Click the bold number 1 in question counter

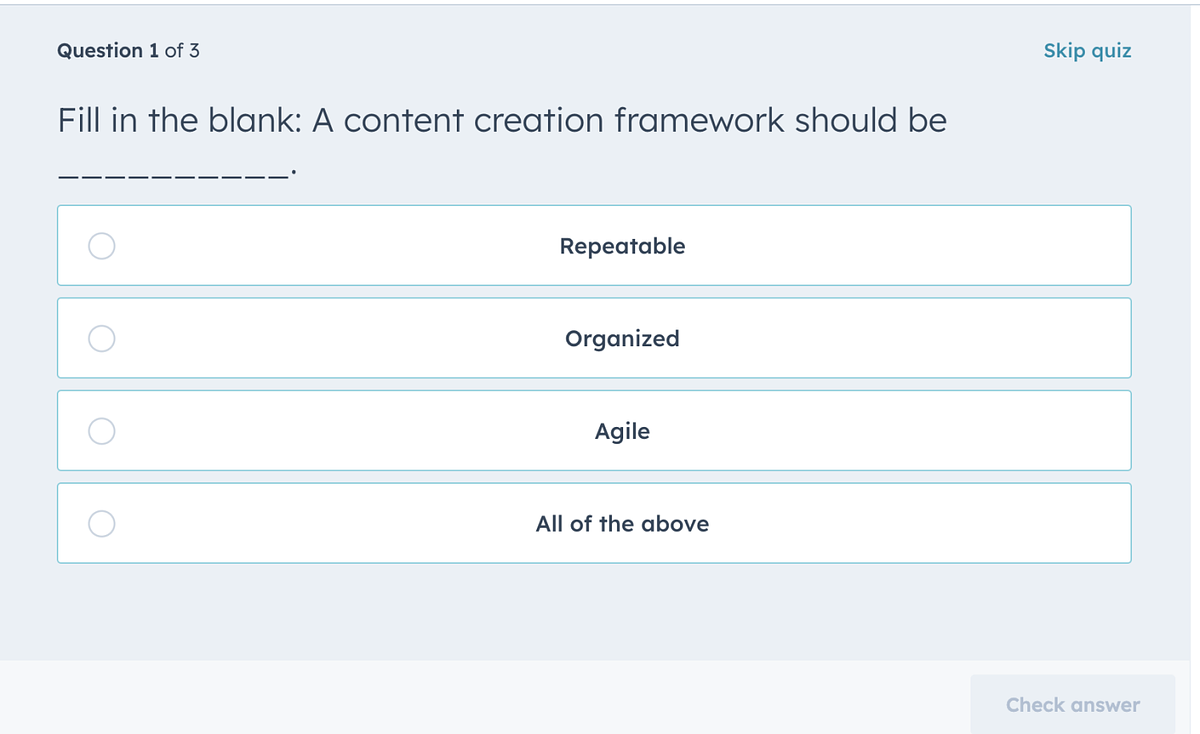click(153, 51)
